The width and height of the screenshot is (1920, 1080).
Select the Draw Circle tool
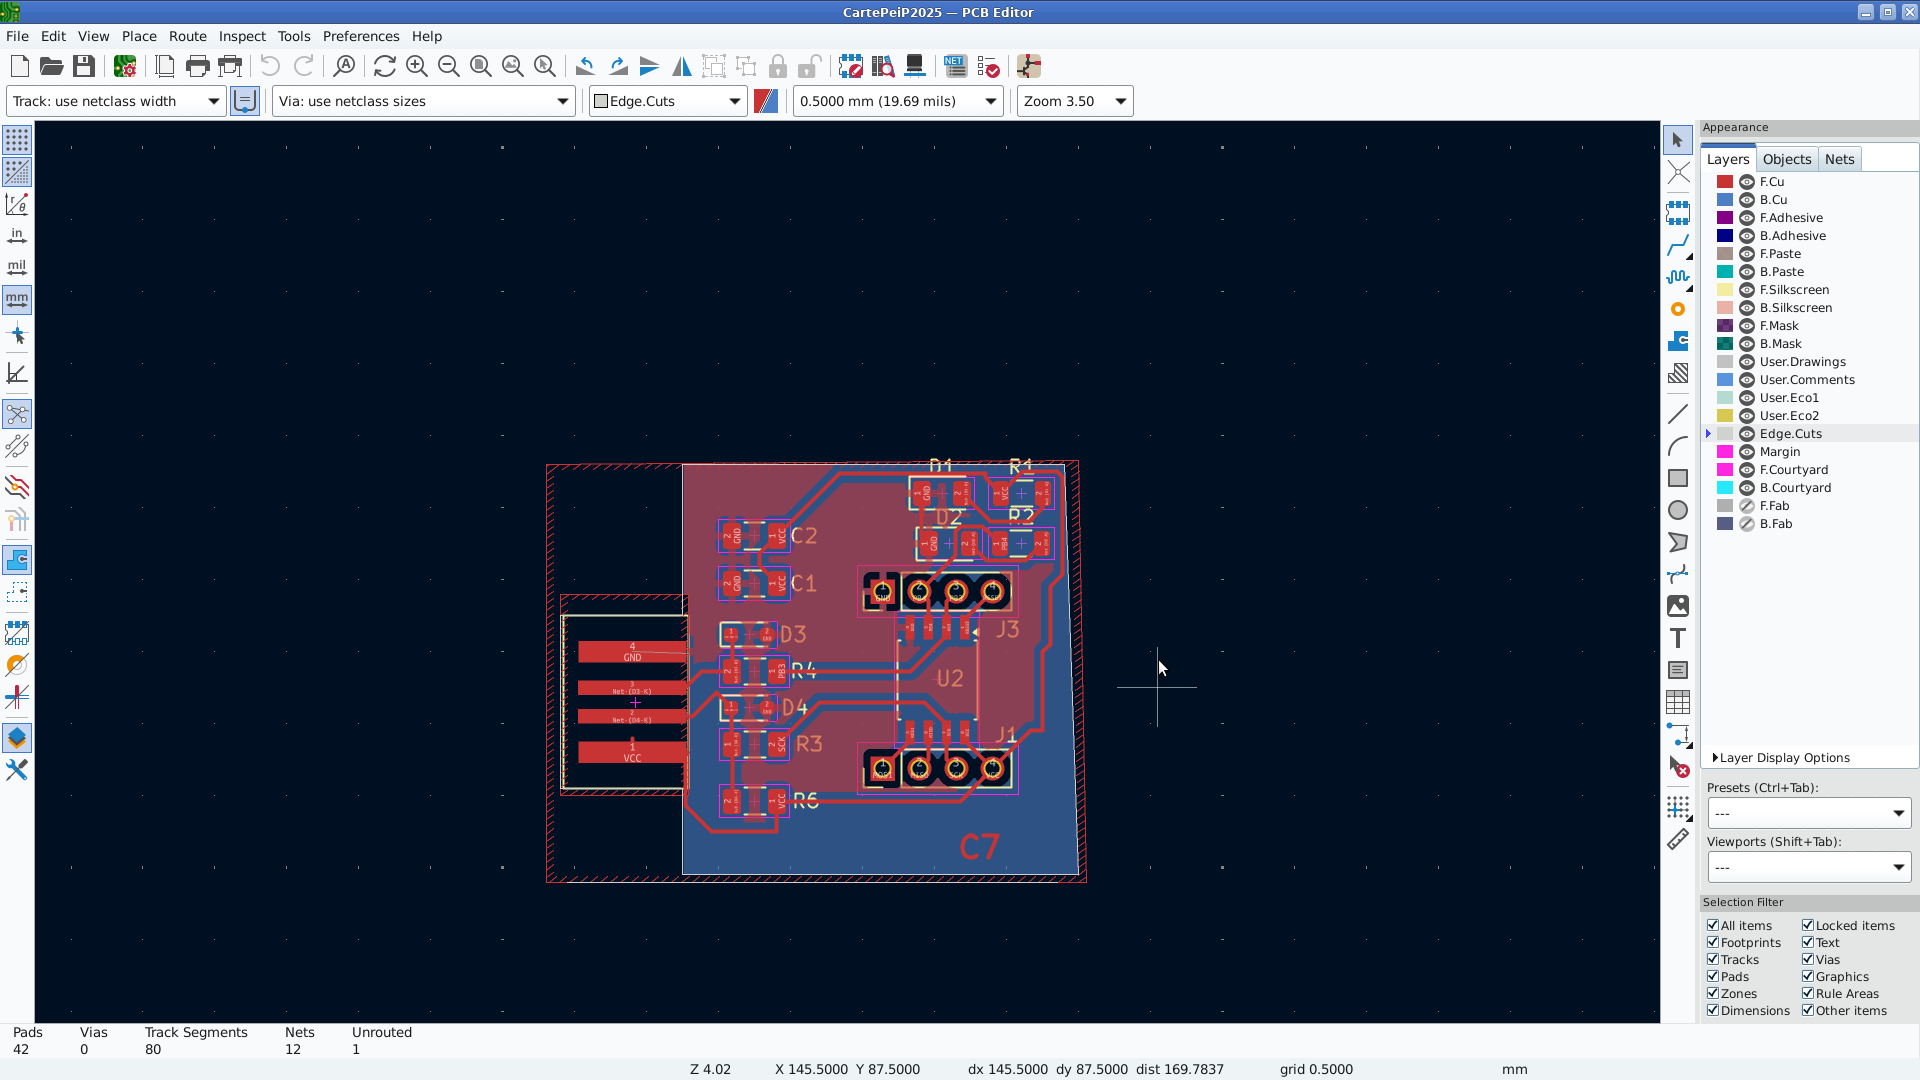point(1678,510)
